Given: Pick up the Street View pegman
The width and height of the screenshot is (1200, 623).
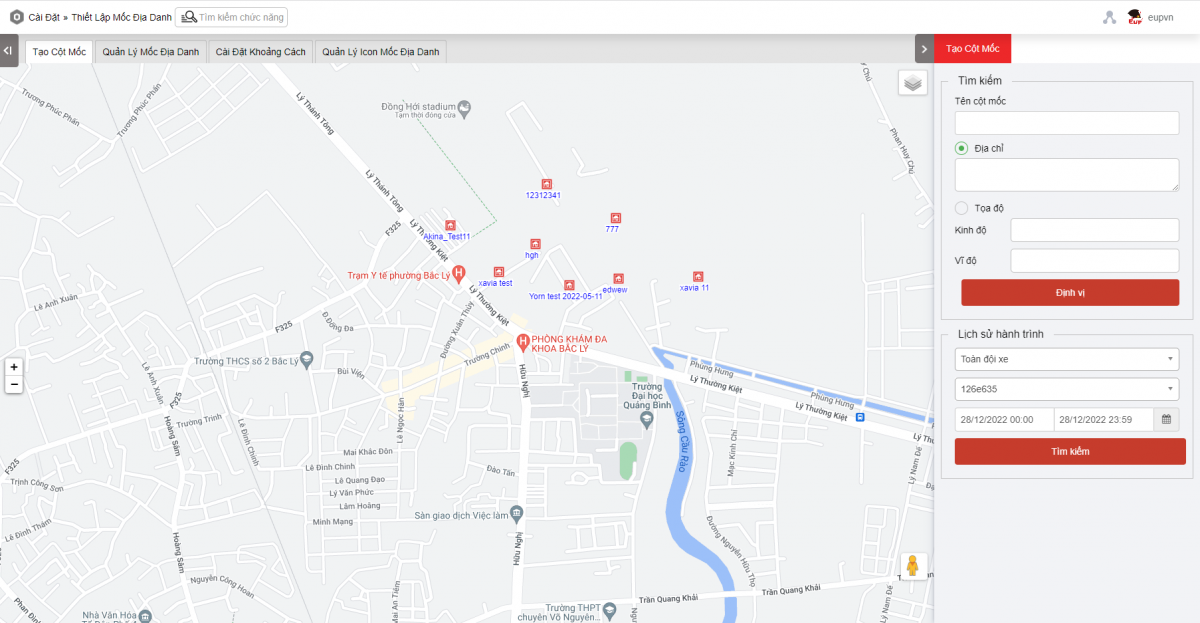Looking at the screenshot, I should pyautogui.click(x=913, y=567).
